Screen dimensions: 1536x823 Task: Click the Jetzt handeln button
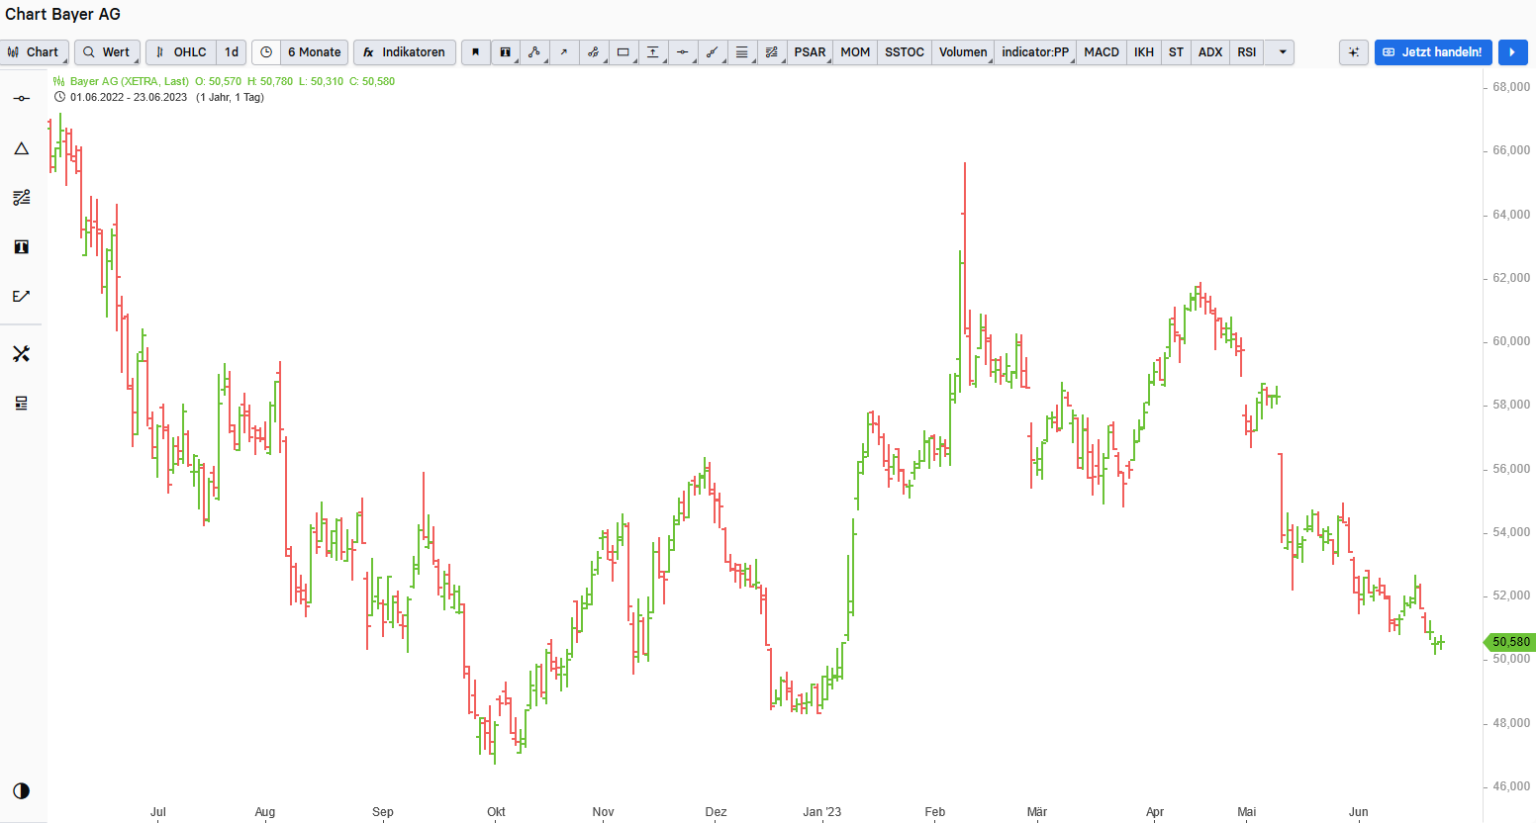tap(1433, 52)
